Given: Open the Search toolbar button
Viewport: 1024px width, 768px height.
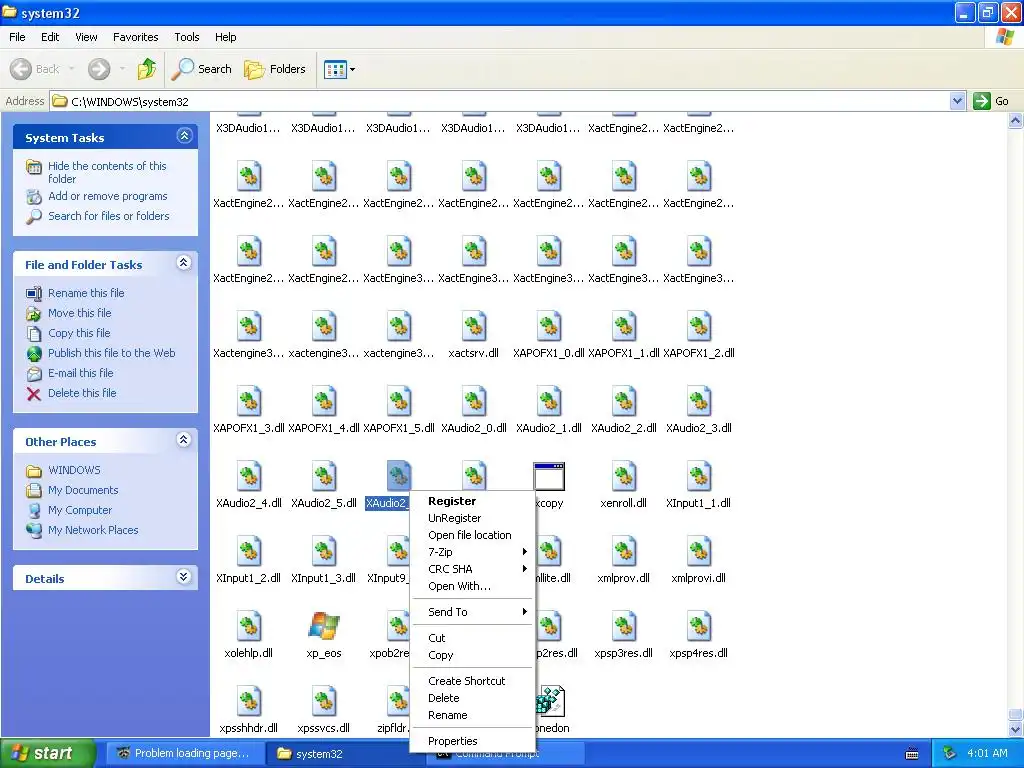Looking at the screenshot, I should (201, 69).
